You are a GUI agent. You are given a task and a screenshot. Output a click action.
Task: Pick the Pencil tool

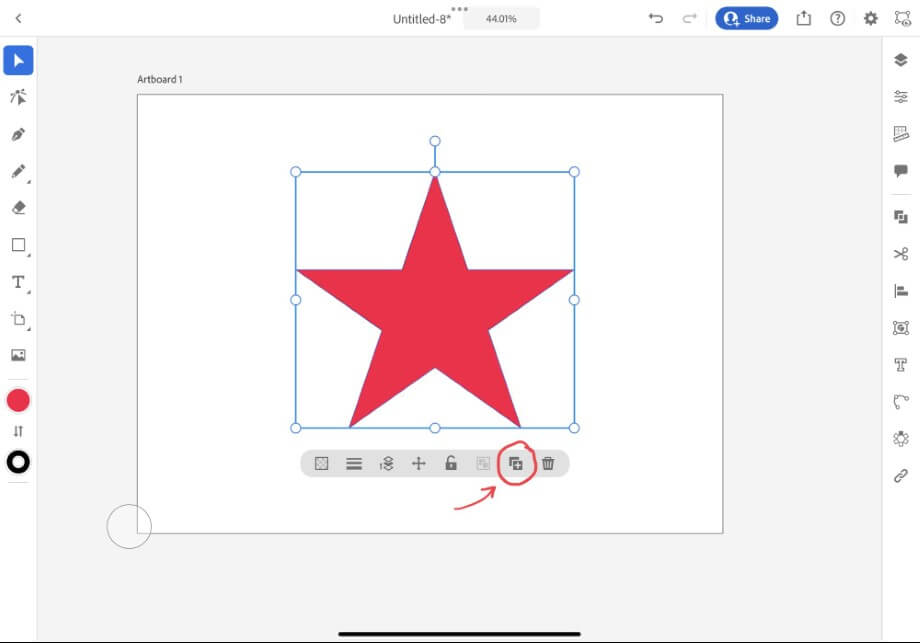[x=18, y=171]
